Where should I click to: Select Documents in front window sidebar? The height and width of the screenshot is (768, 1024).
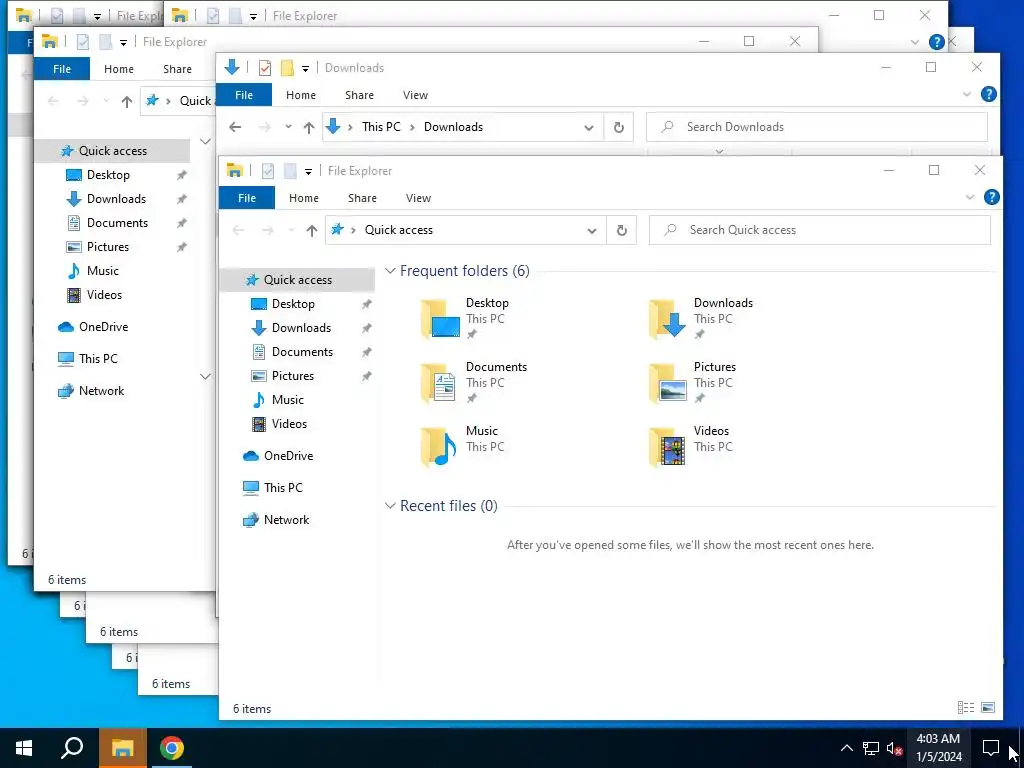pyautogui.click(x=302, y=352)
